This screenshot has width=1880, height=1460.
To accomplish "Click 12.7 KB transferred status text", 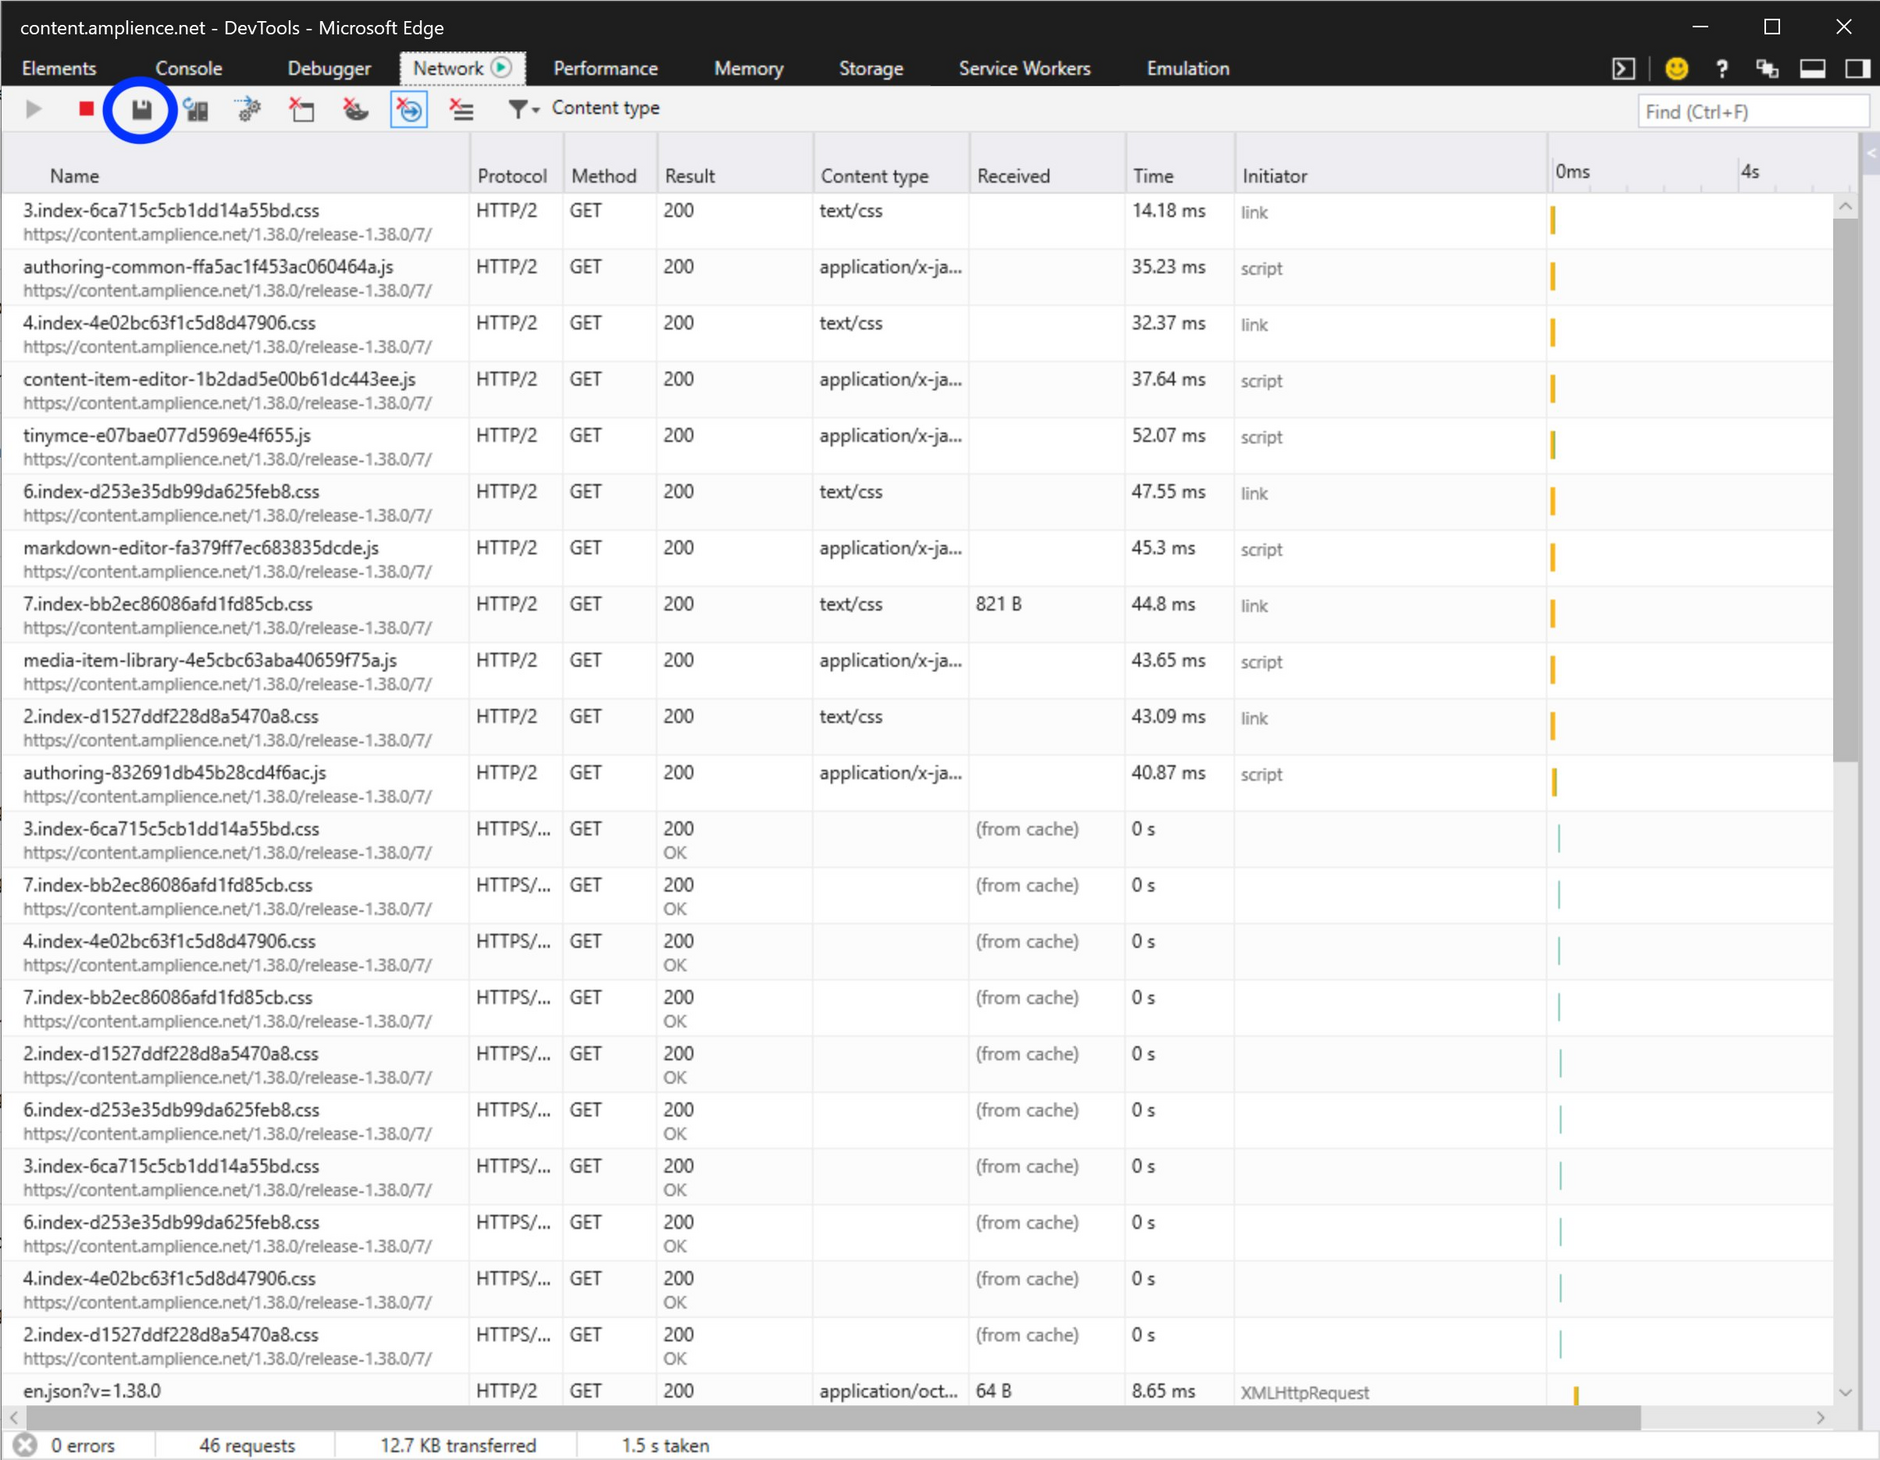I will 458,1445.
